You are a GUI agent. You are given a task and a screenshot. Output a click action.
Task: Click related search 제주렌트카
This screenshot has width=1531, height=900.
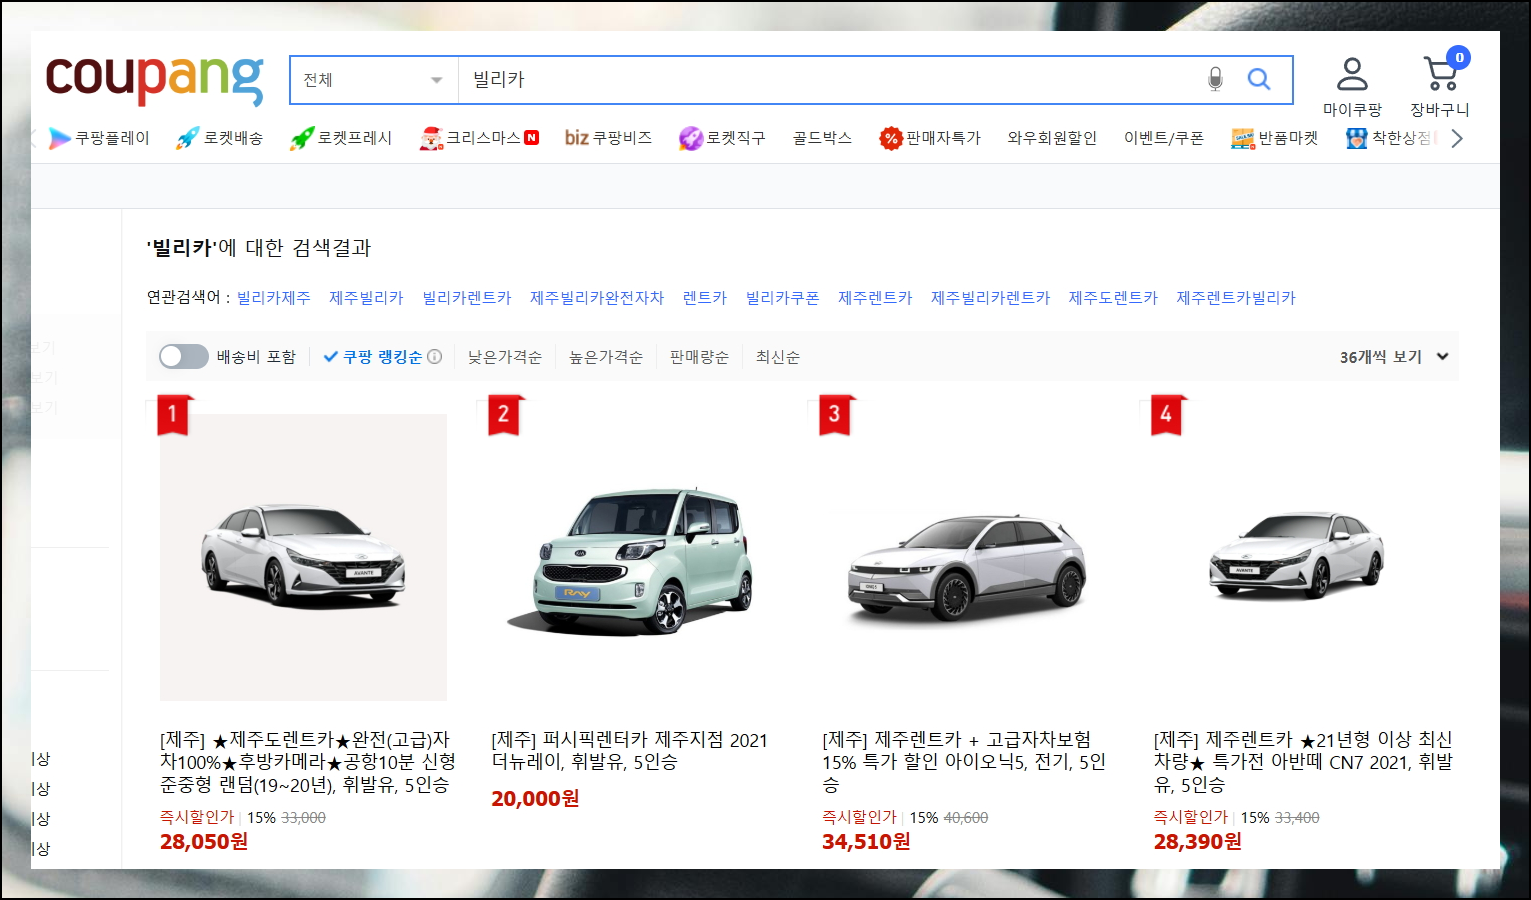pos(875,298)
